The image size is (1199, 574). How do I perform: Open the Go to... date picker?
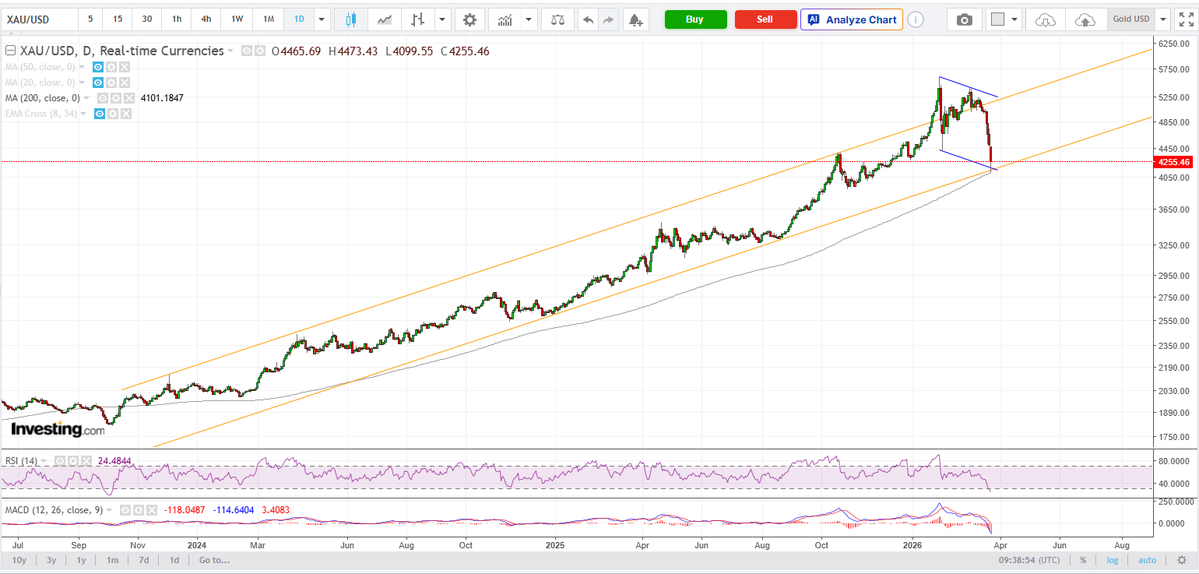[214, 560]
